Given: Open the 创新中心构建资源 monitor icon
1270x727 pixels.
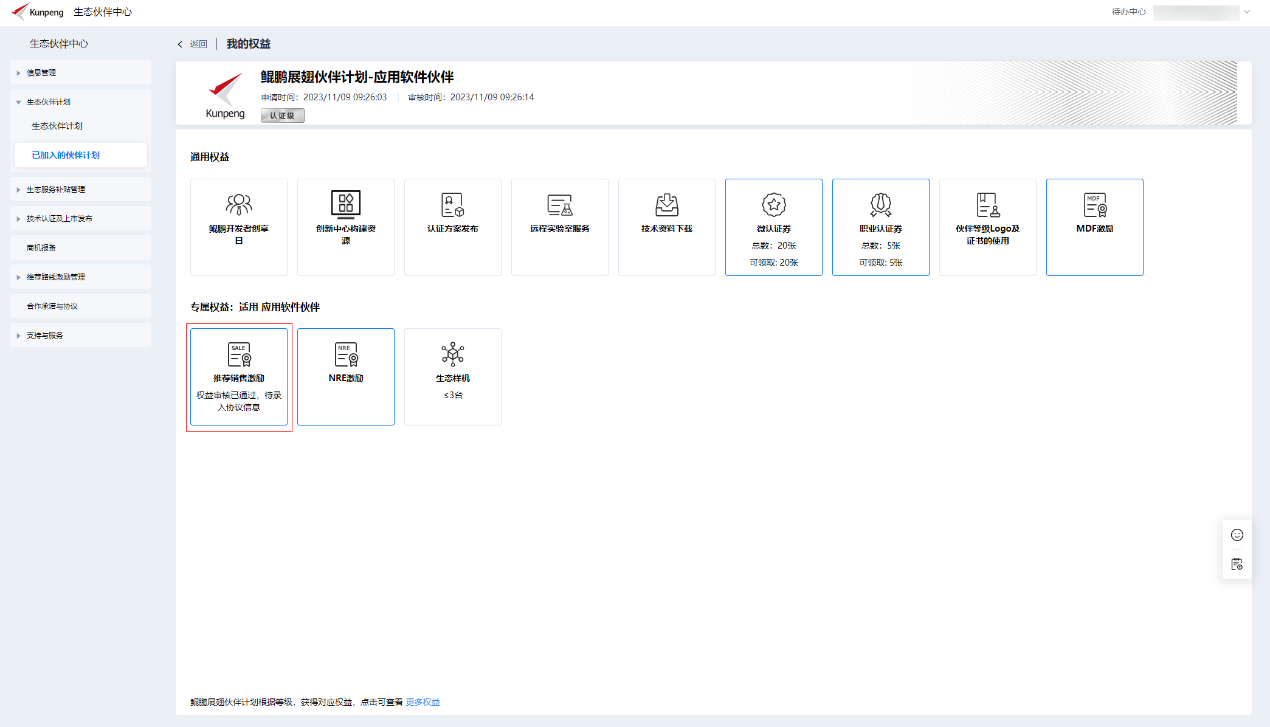Looking at the screenshot, I should 346,204.
